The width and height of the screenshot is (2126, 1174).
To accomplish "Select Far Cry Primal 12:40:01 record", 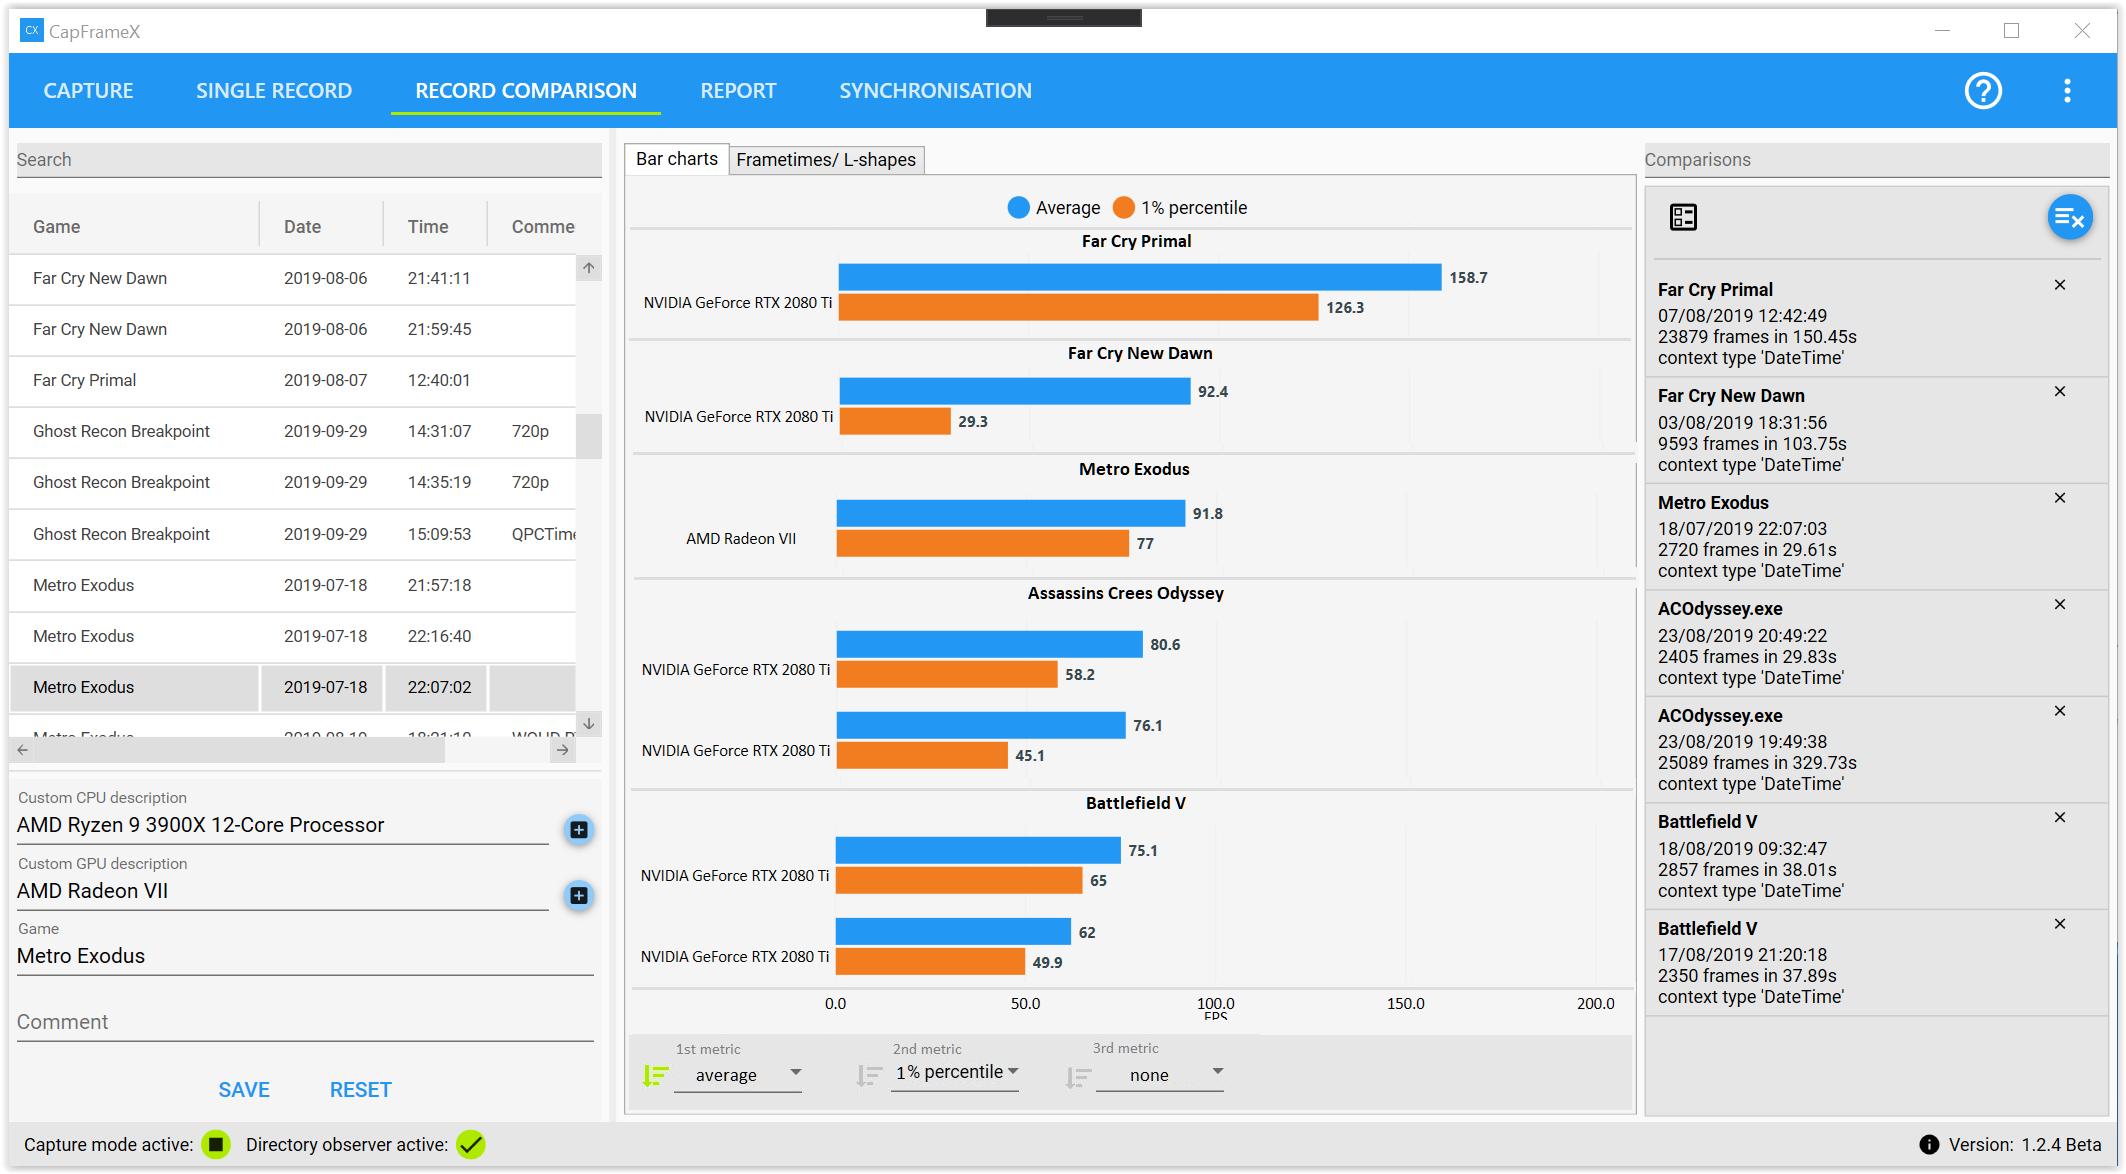I will 292,381.
